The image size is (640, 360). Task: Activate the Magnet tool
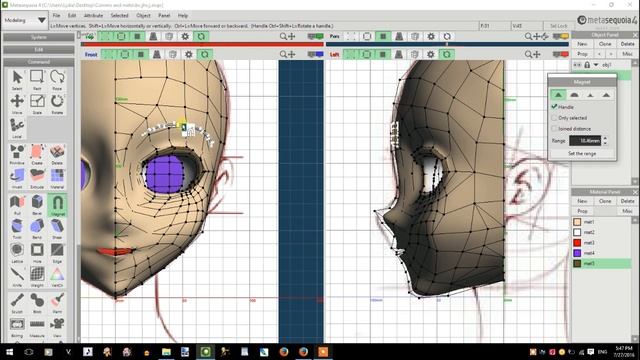click(57, 205)
